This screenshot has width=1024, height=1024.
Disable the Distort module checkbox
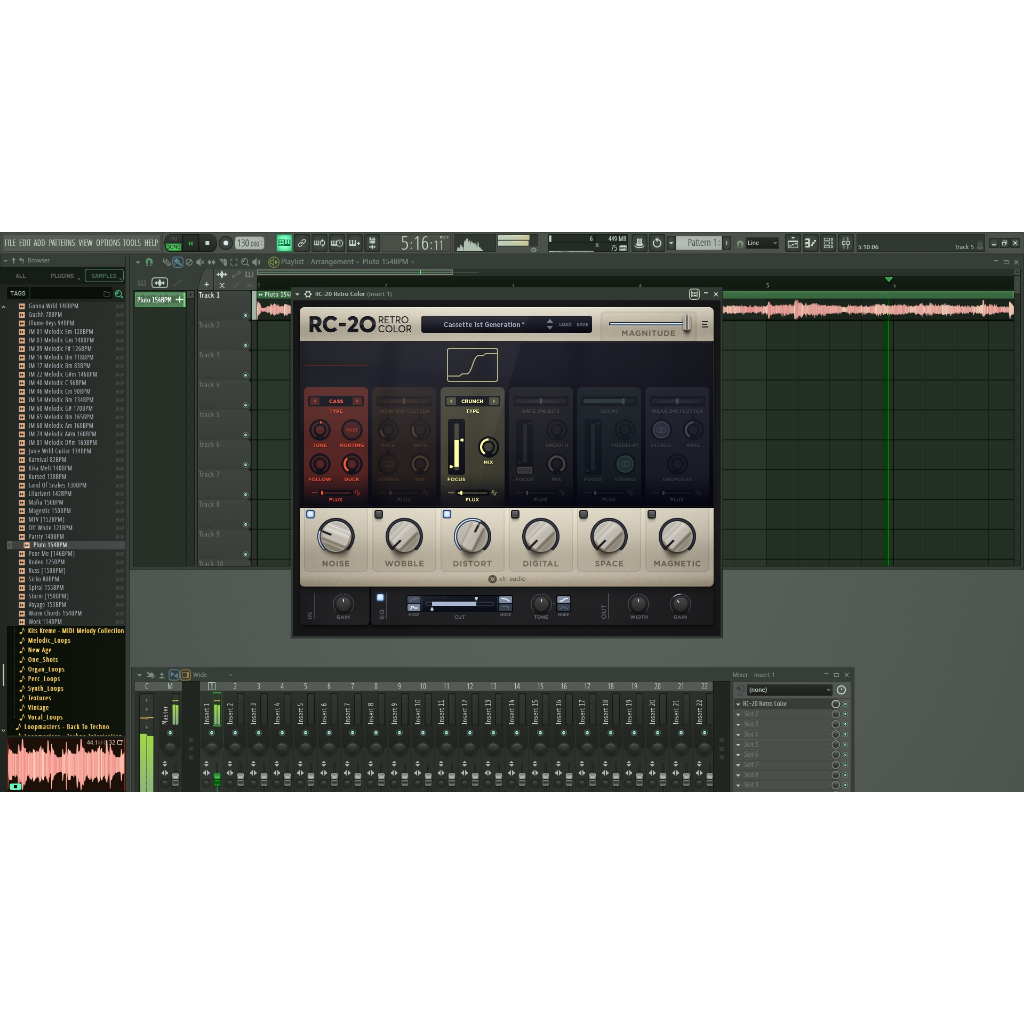tap(447, 515)
